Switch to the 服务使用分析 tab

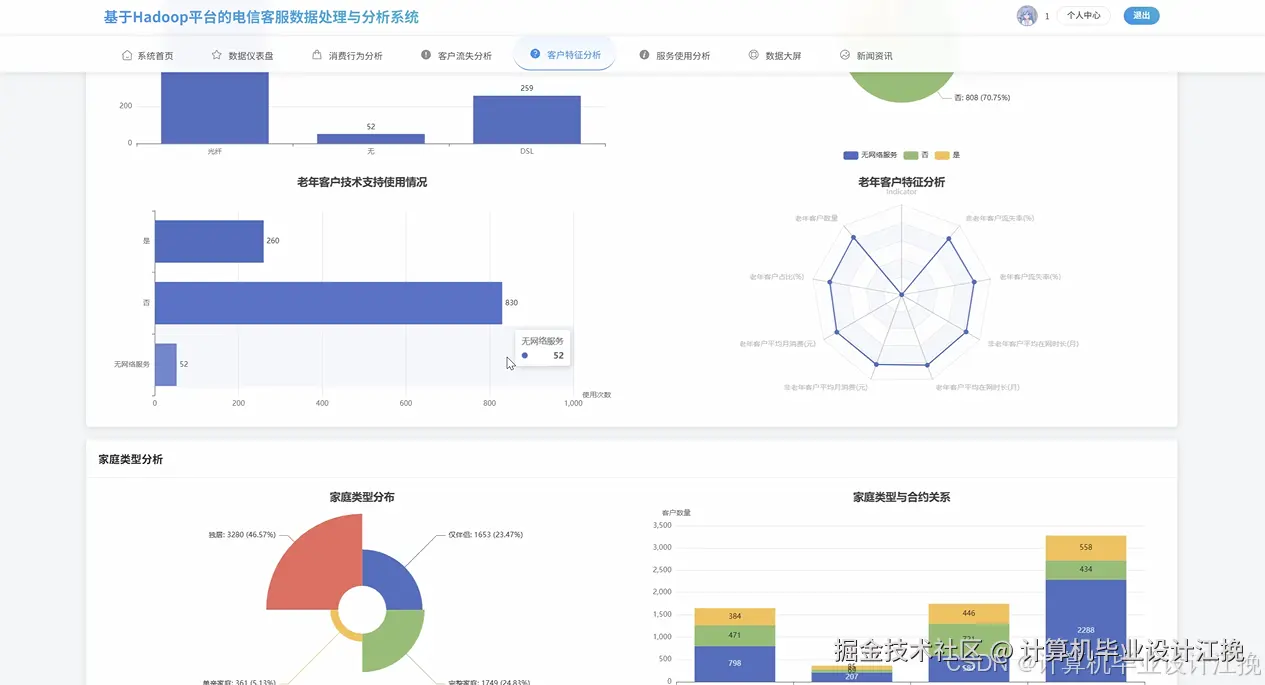pos(674,56)
